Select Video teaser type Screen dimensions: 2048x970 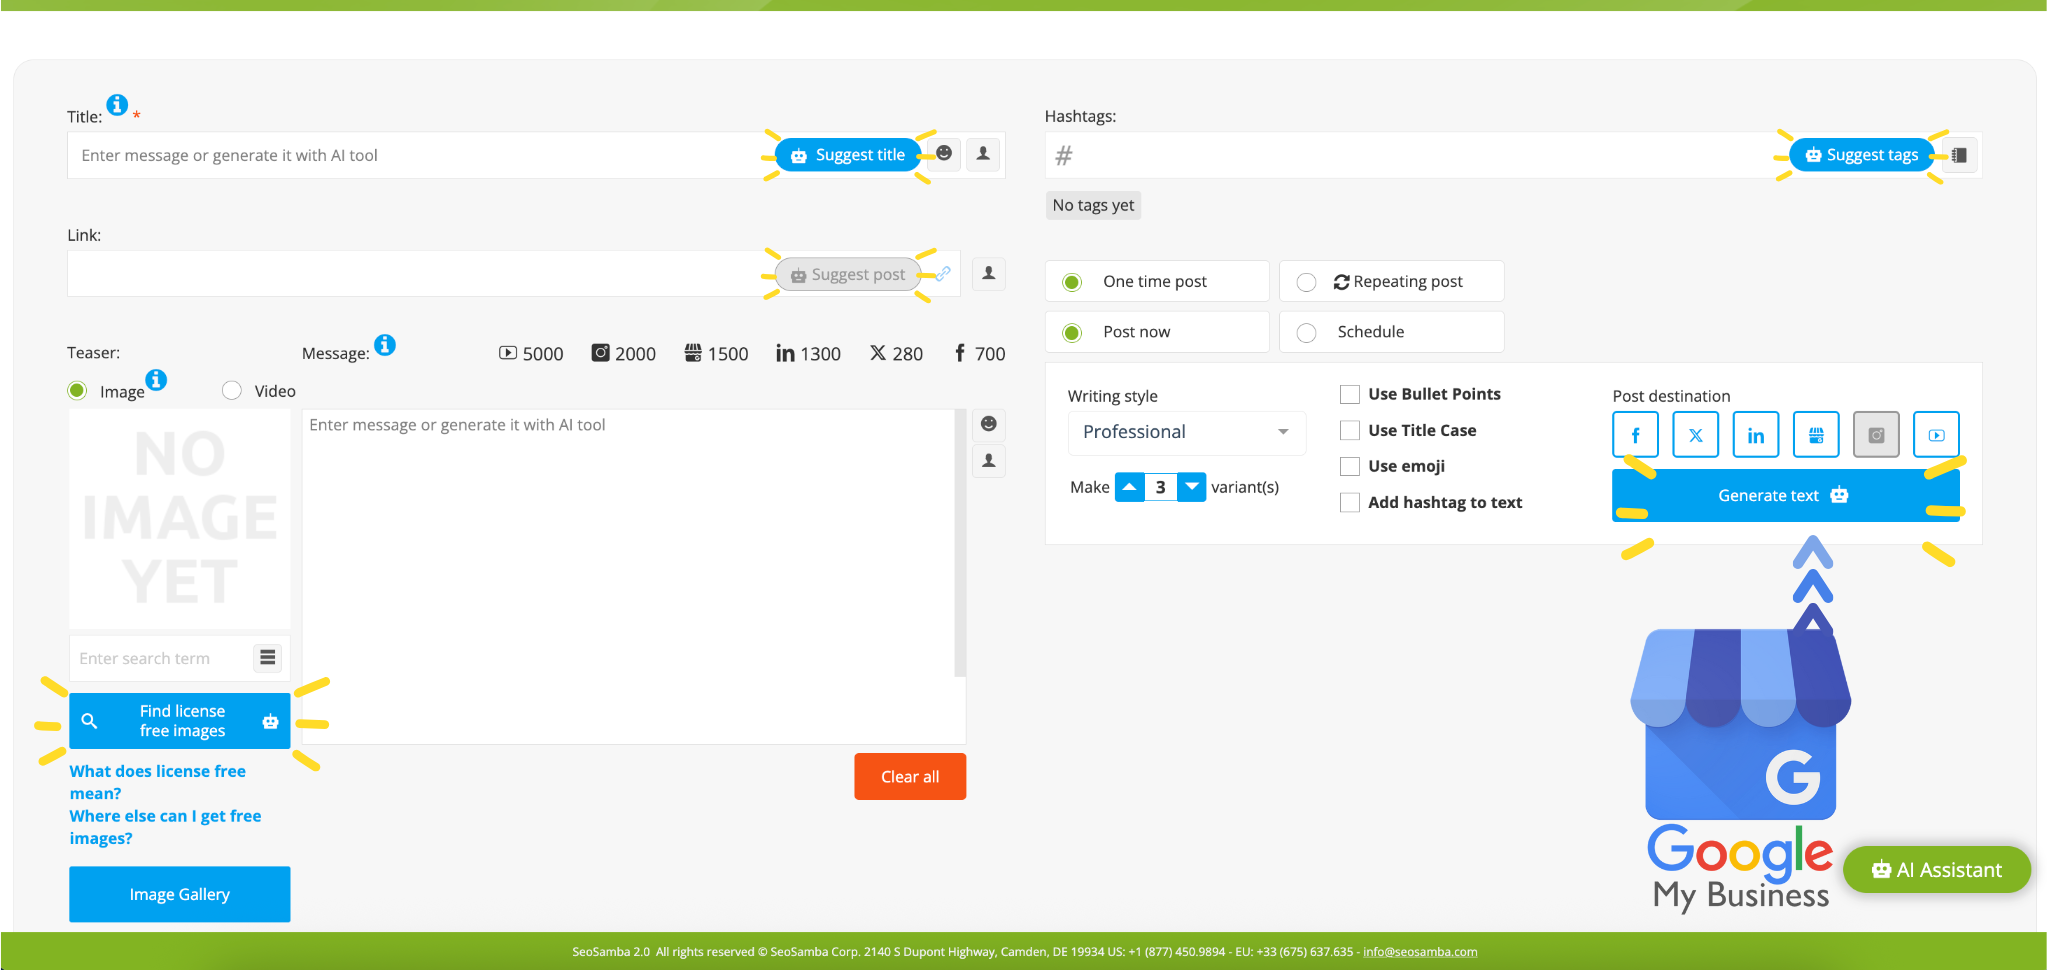point(232,390)
